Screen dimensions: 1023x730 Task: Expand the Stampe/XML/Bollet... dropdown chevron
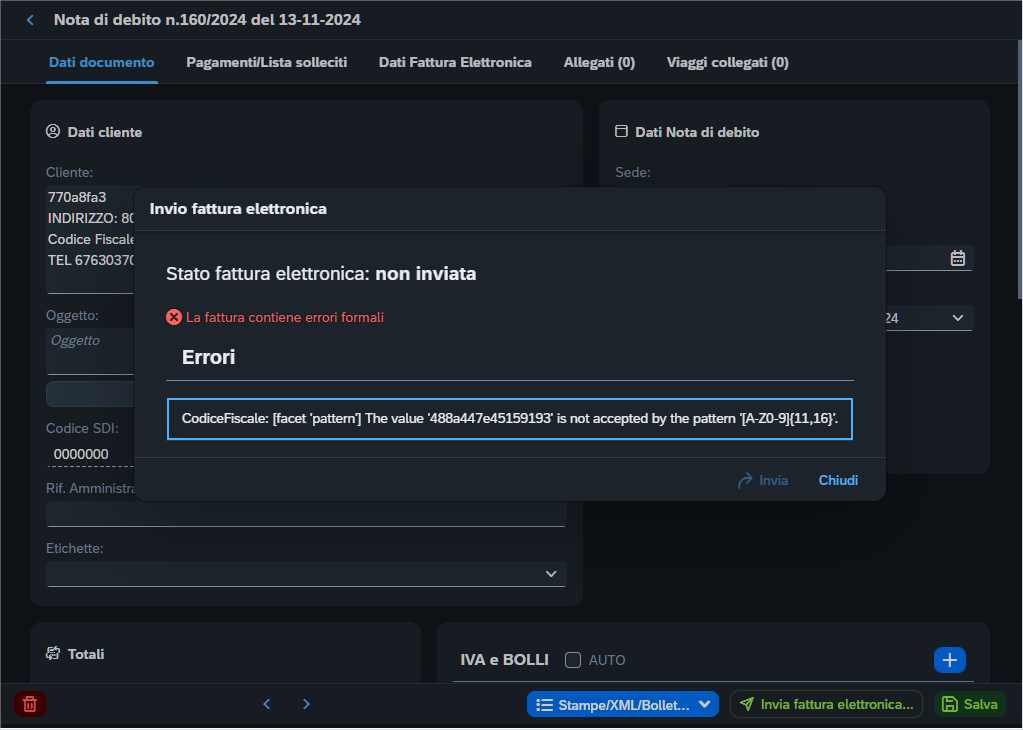(705, 705)
